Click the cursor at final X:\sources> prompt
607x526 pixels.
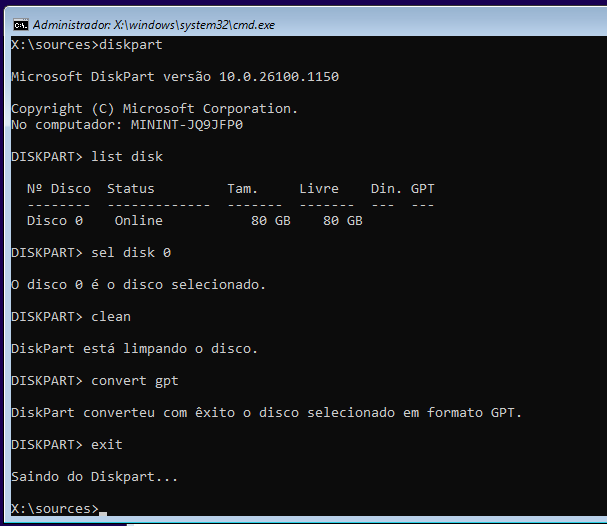[x=103, y=513]
